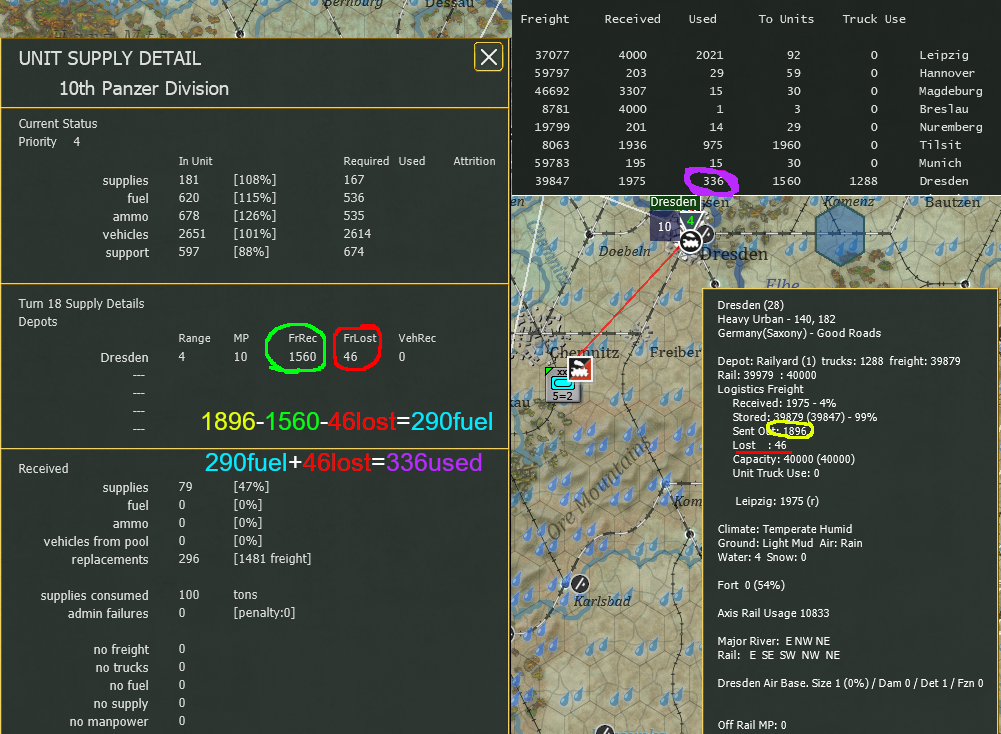This screenshot has width=1001, height=734.
Task: Click the 'Attrition' column header
Action: pyautogui.click(x=474, y=161)
